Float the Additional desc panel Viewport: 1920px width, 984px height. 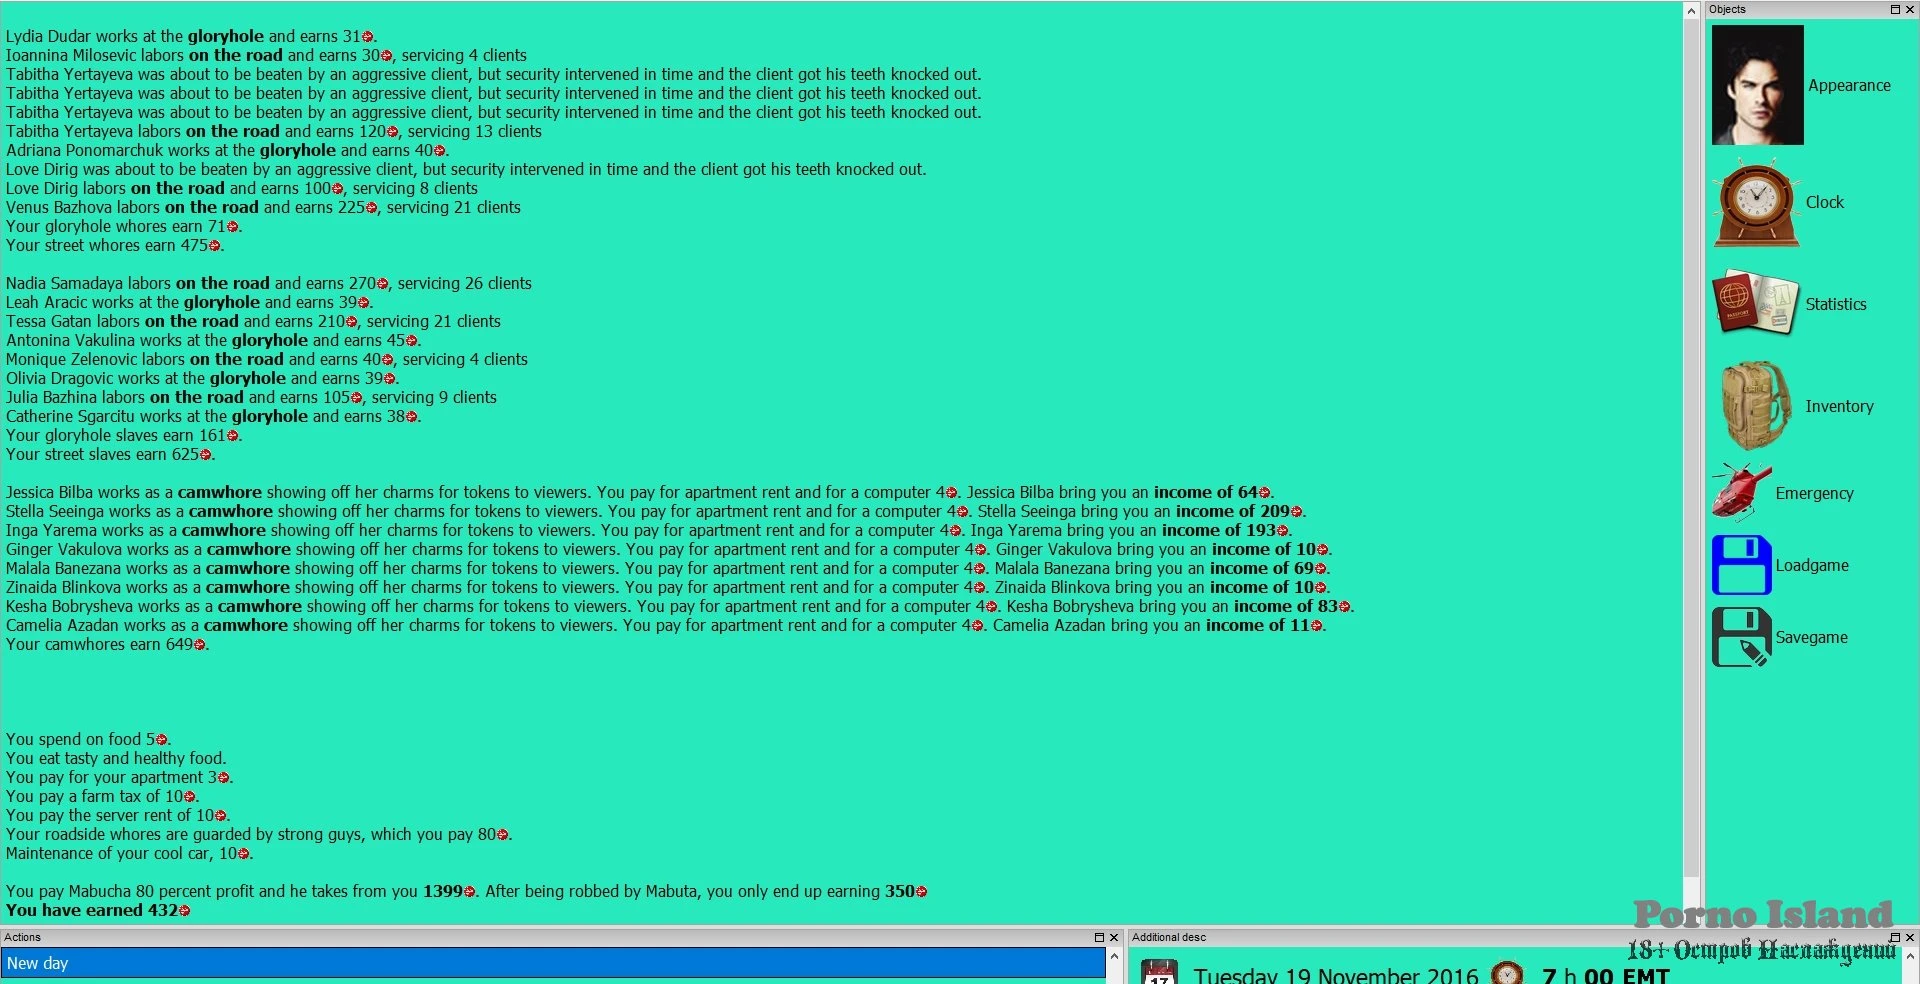1894,937
